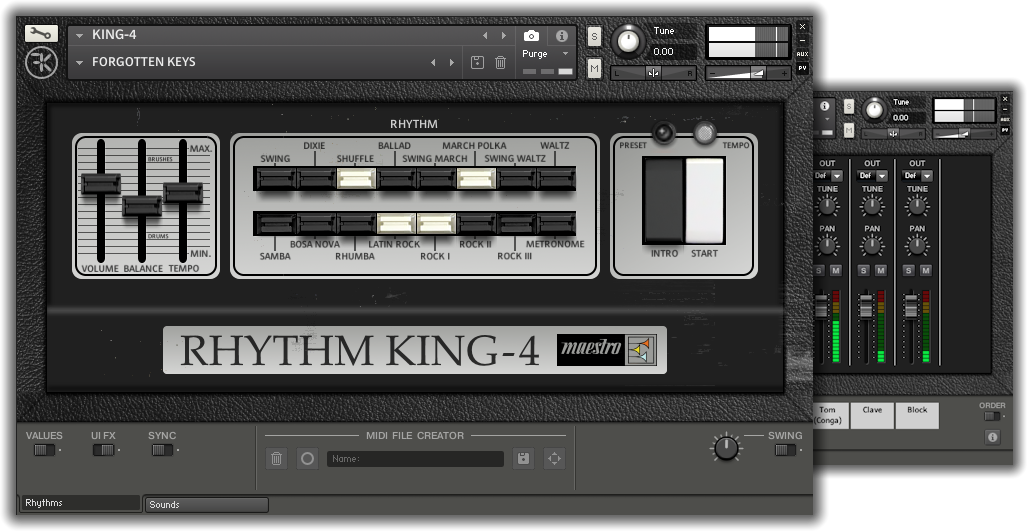Toggle the SYNC switch
The height and width of the screenshot is (532, 1032).
162,450
